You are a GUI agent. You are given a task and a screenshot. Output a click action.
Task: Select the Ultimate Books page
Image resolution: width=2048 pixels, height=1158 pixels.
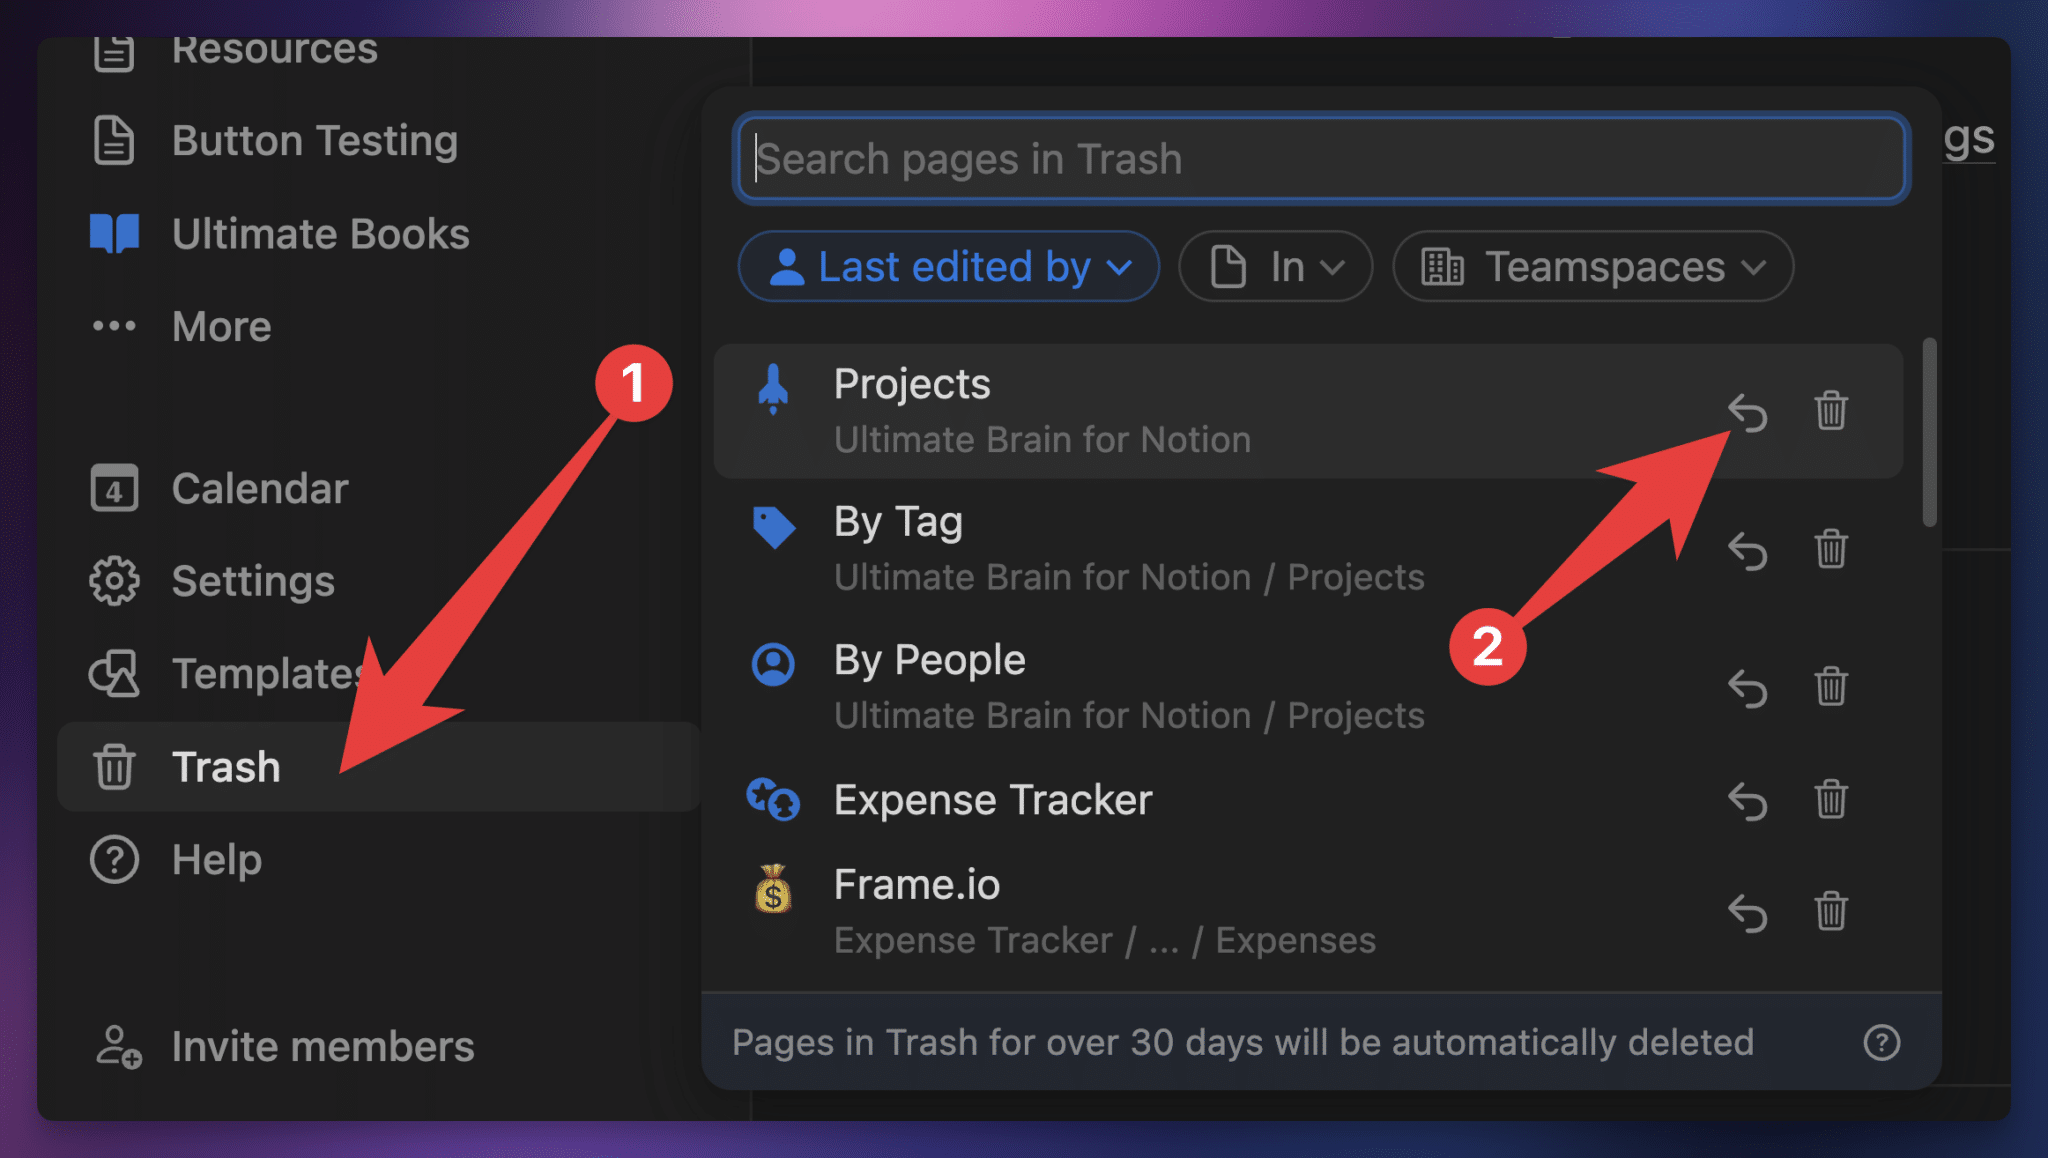point(320,233)
